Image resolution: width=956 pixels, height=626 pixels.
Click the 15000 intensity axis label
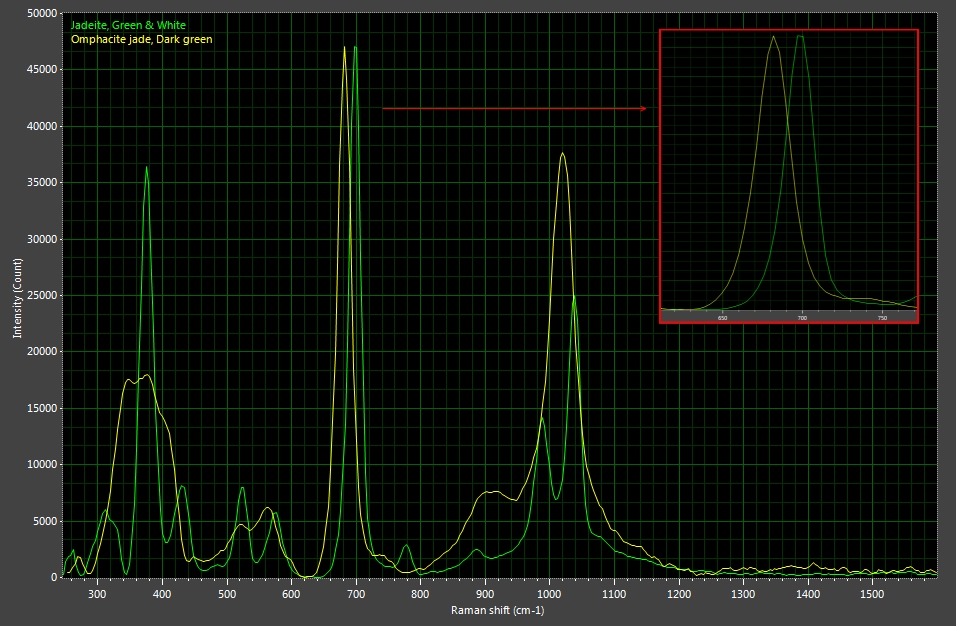pos(43,408)
